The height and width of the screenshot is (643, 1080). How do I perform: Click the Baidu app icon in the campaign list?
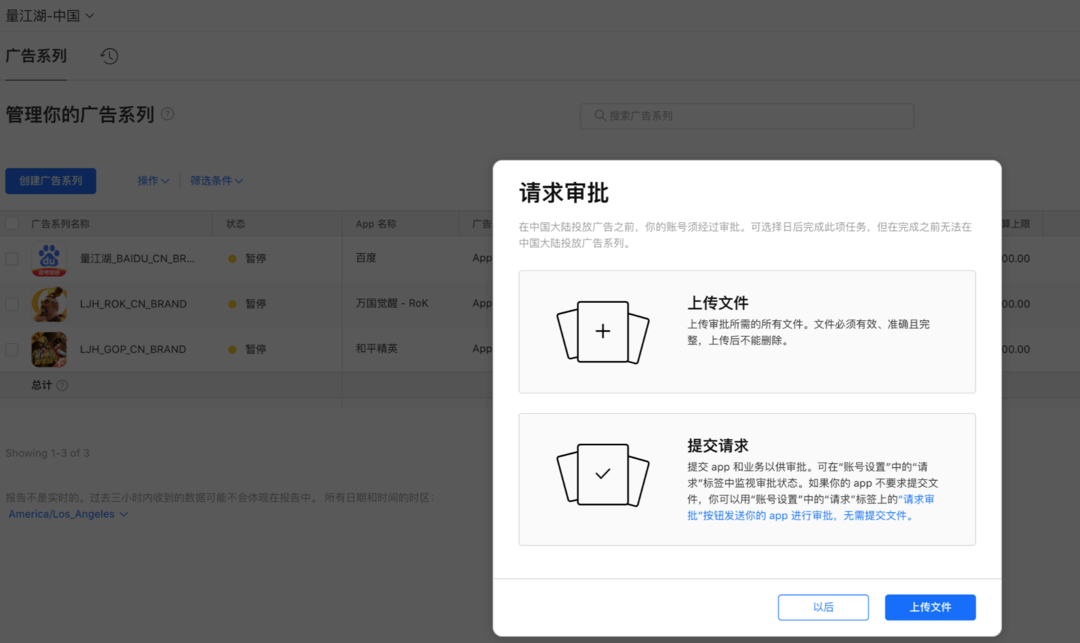click(49, 258)
